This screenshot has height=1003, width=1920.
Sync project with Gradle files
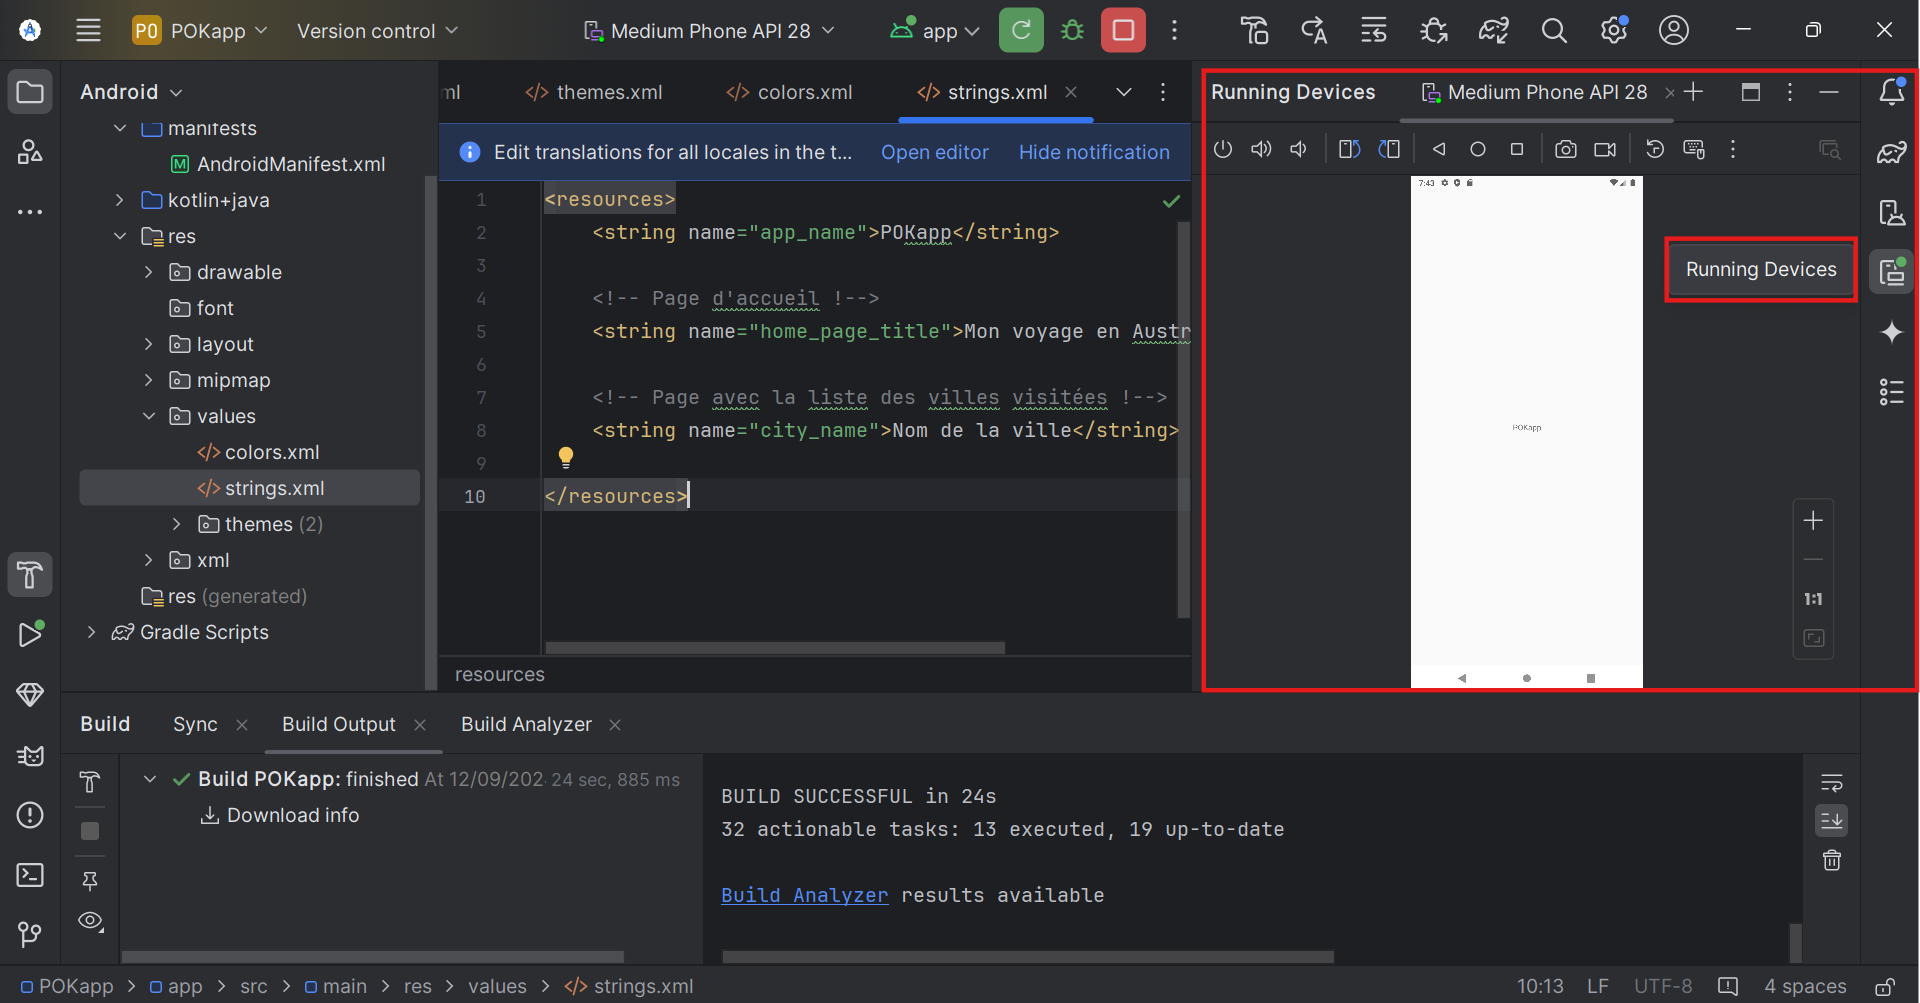coord(1494,30)
